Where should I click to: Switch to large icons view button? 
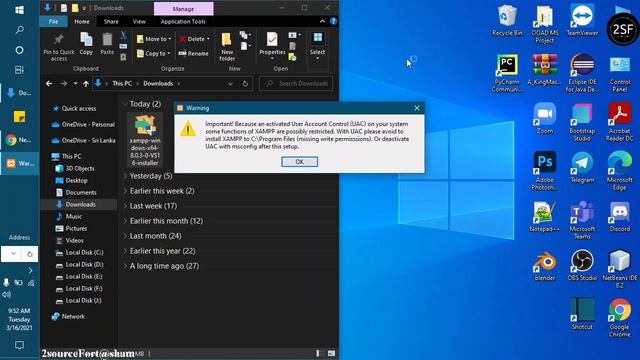(x=331, y=353)
